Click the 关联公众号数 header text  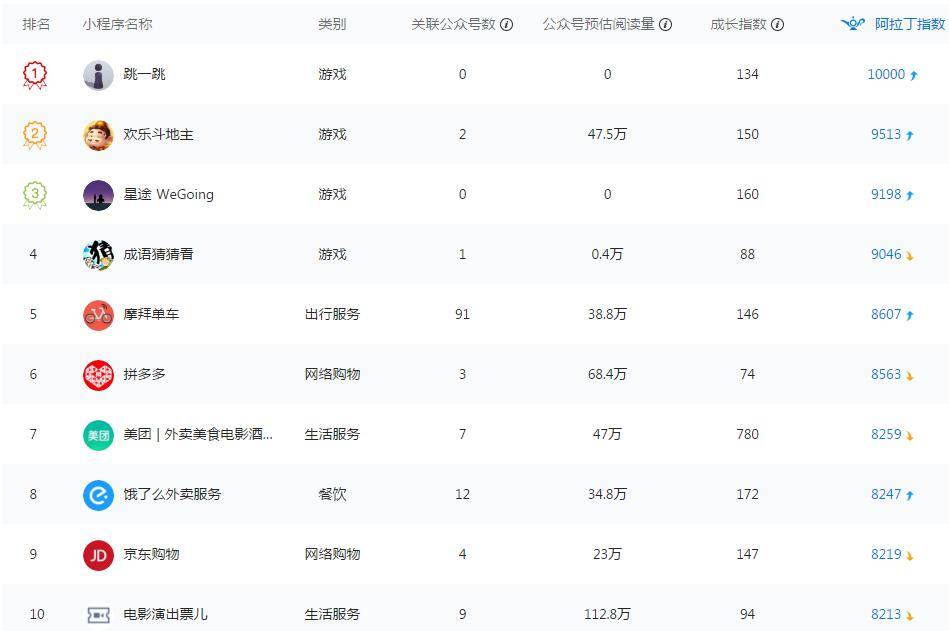click(453, 24)
